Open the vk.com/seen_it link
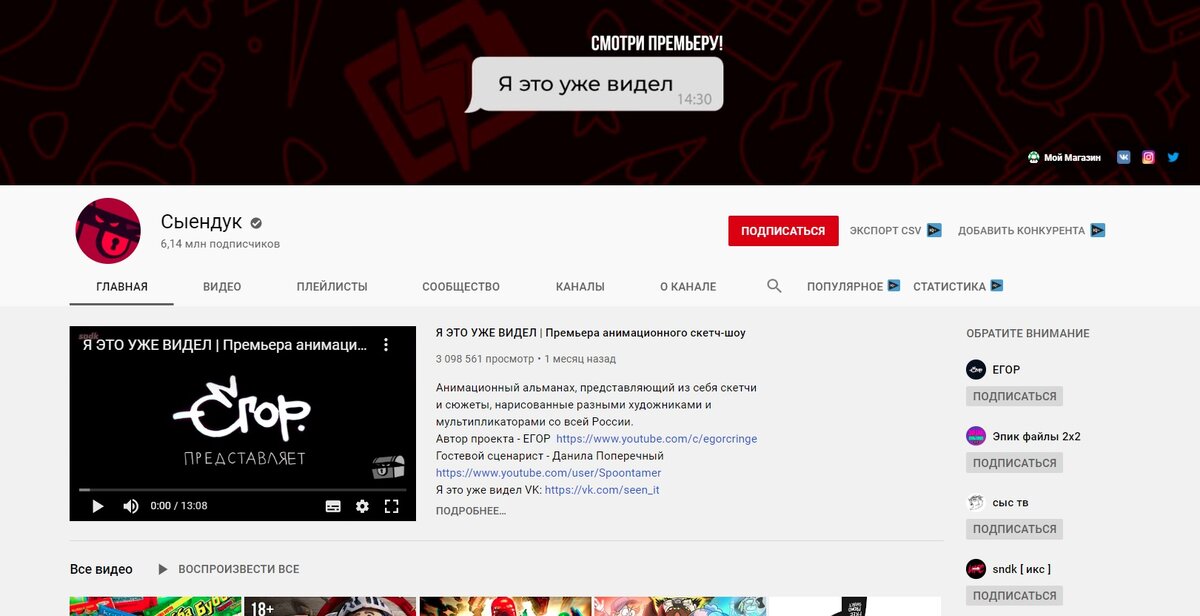Image resolution: width=1200 pixels, height=616 pixels. 602,490
